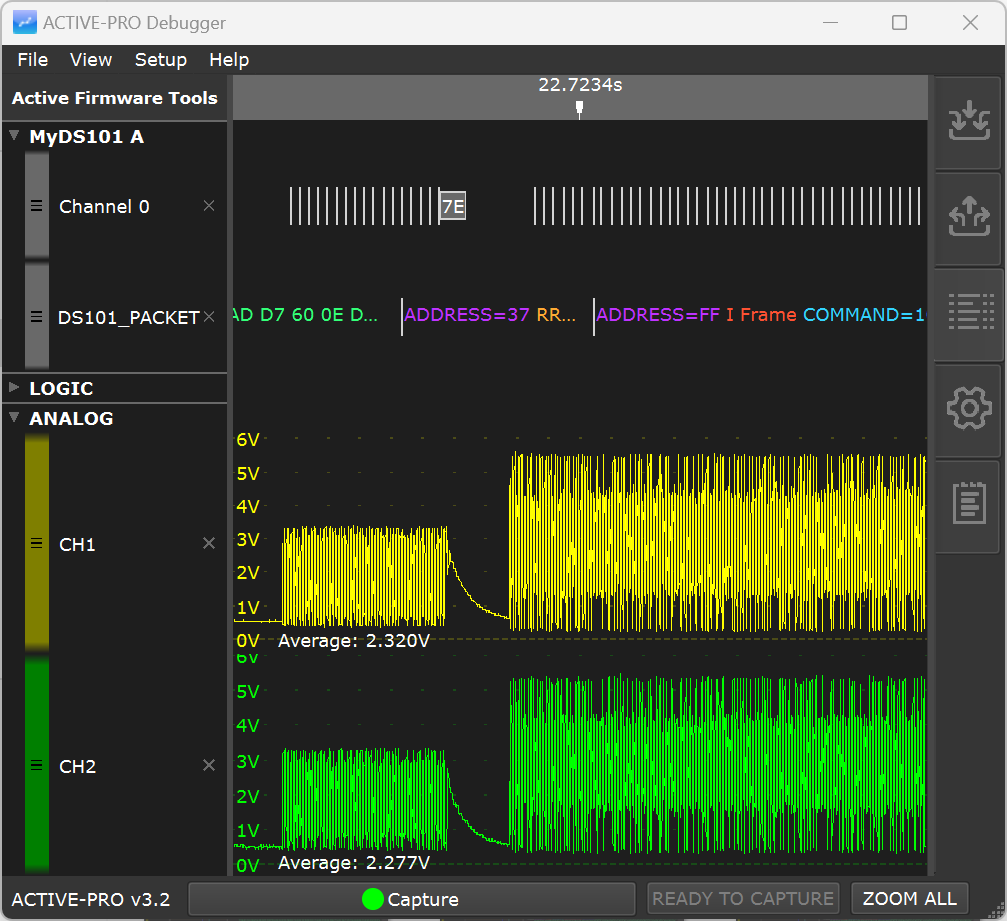Expand the LOGIC section
The height and width of the screenshot is (921, 1007).
pos(14,388)
